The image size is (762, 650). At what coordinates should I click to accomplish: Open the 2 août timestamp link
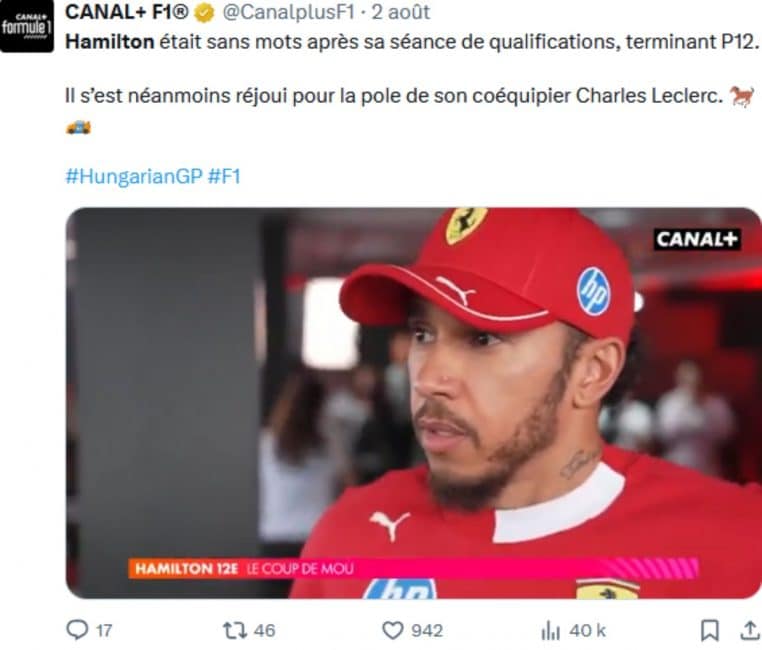pos(400,13)
